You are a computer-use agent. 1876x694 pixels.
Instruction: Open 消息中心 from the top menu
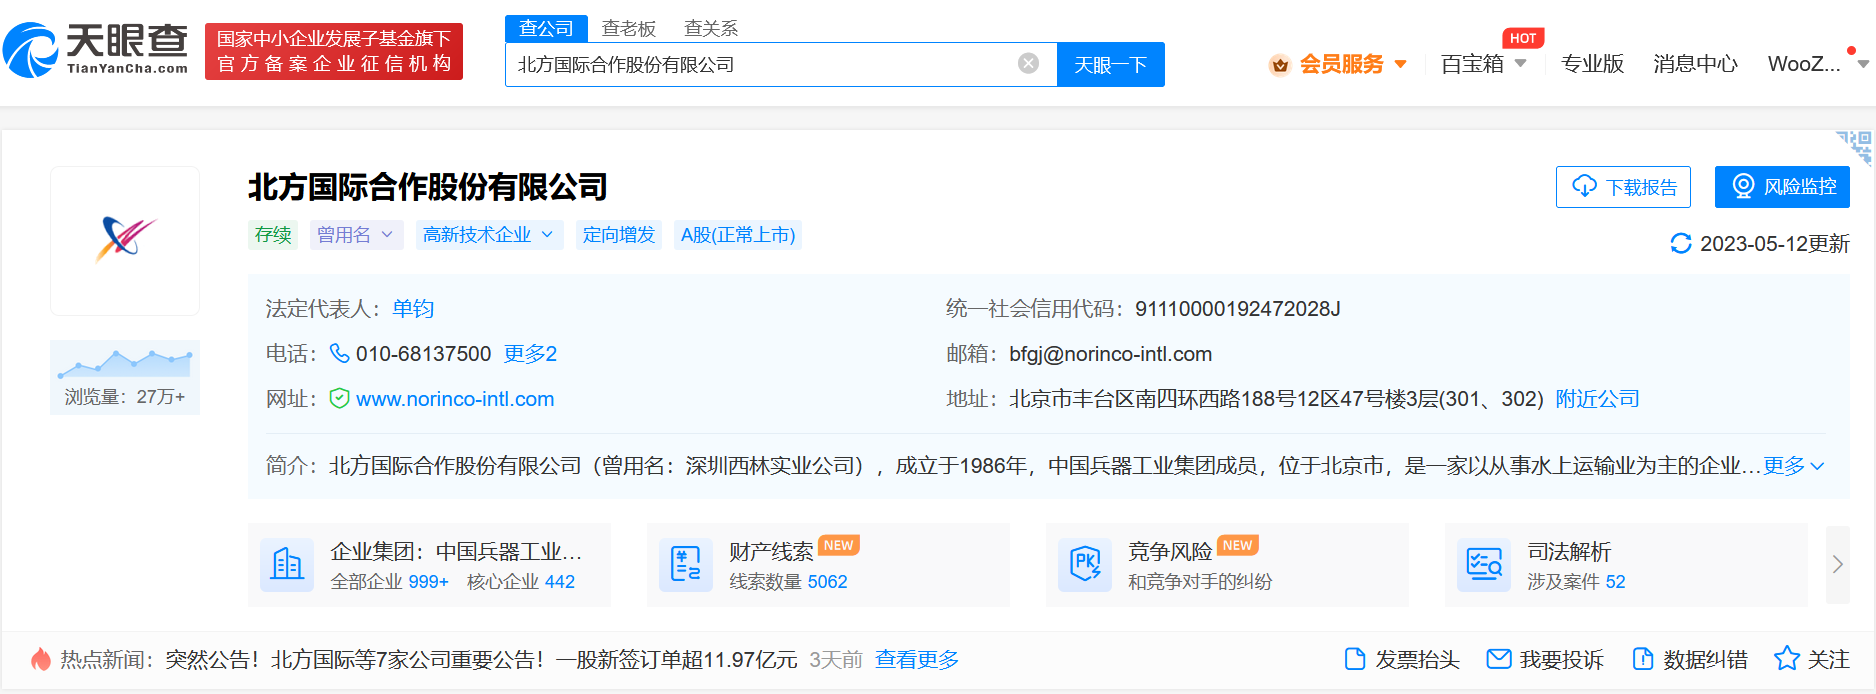(x=1695, y=64)
